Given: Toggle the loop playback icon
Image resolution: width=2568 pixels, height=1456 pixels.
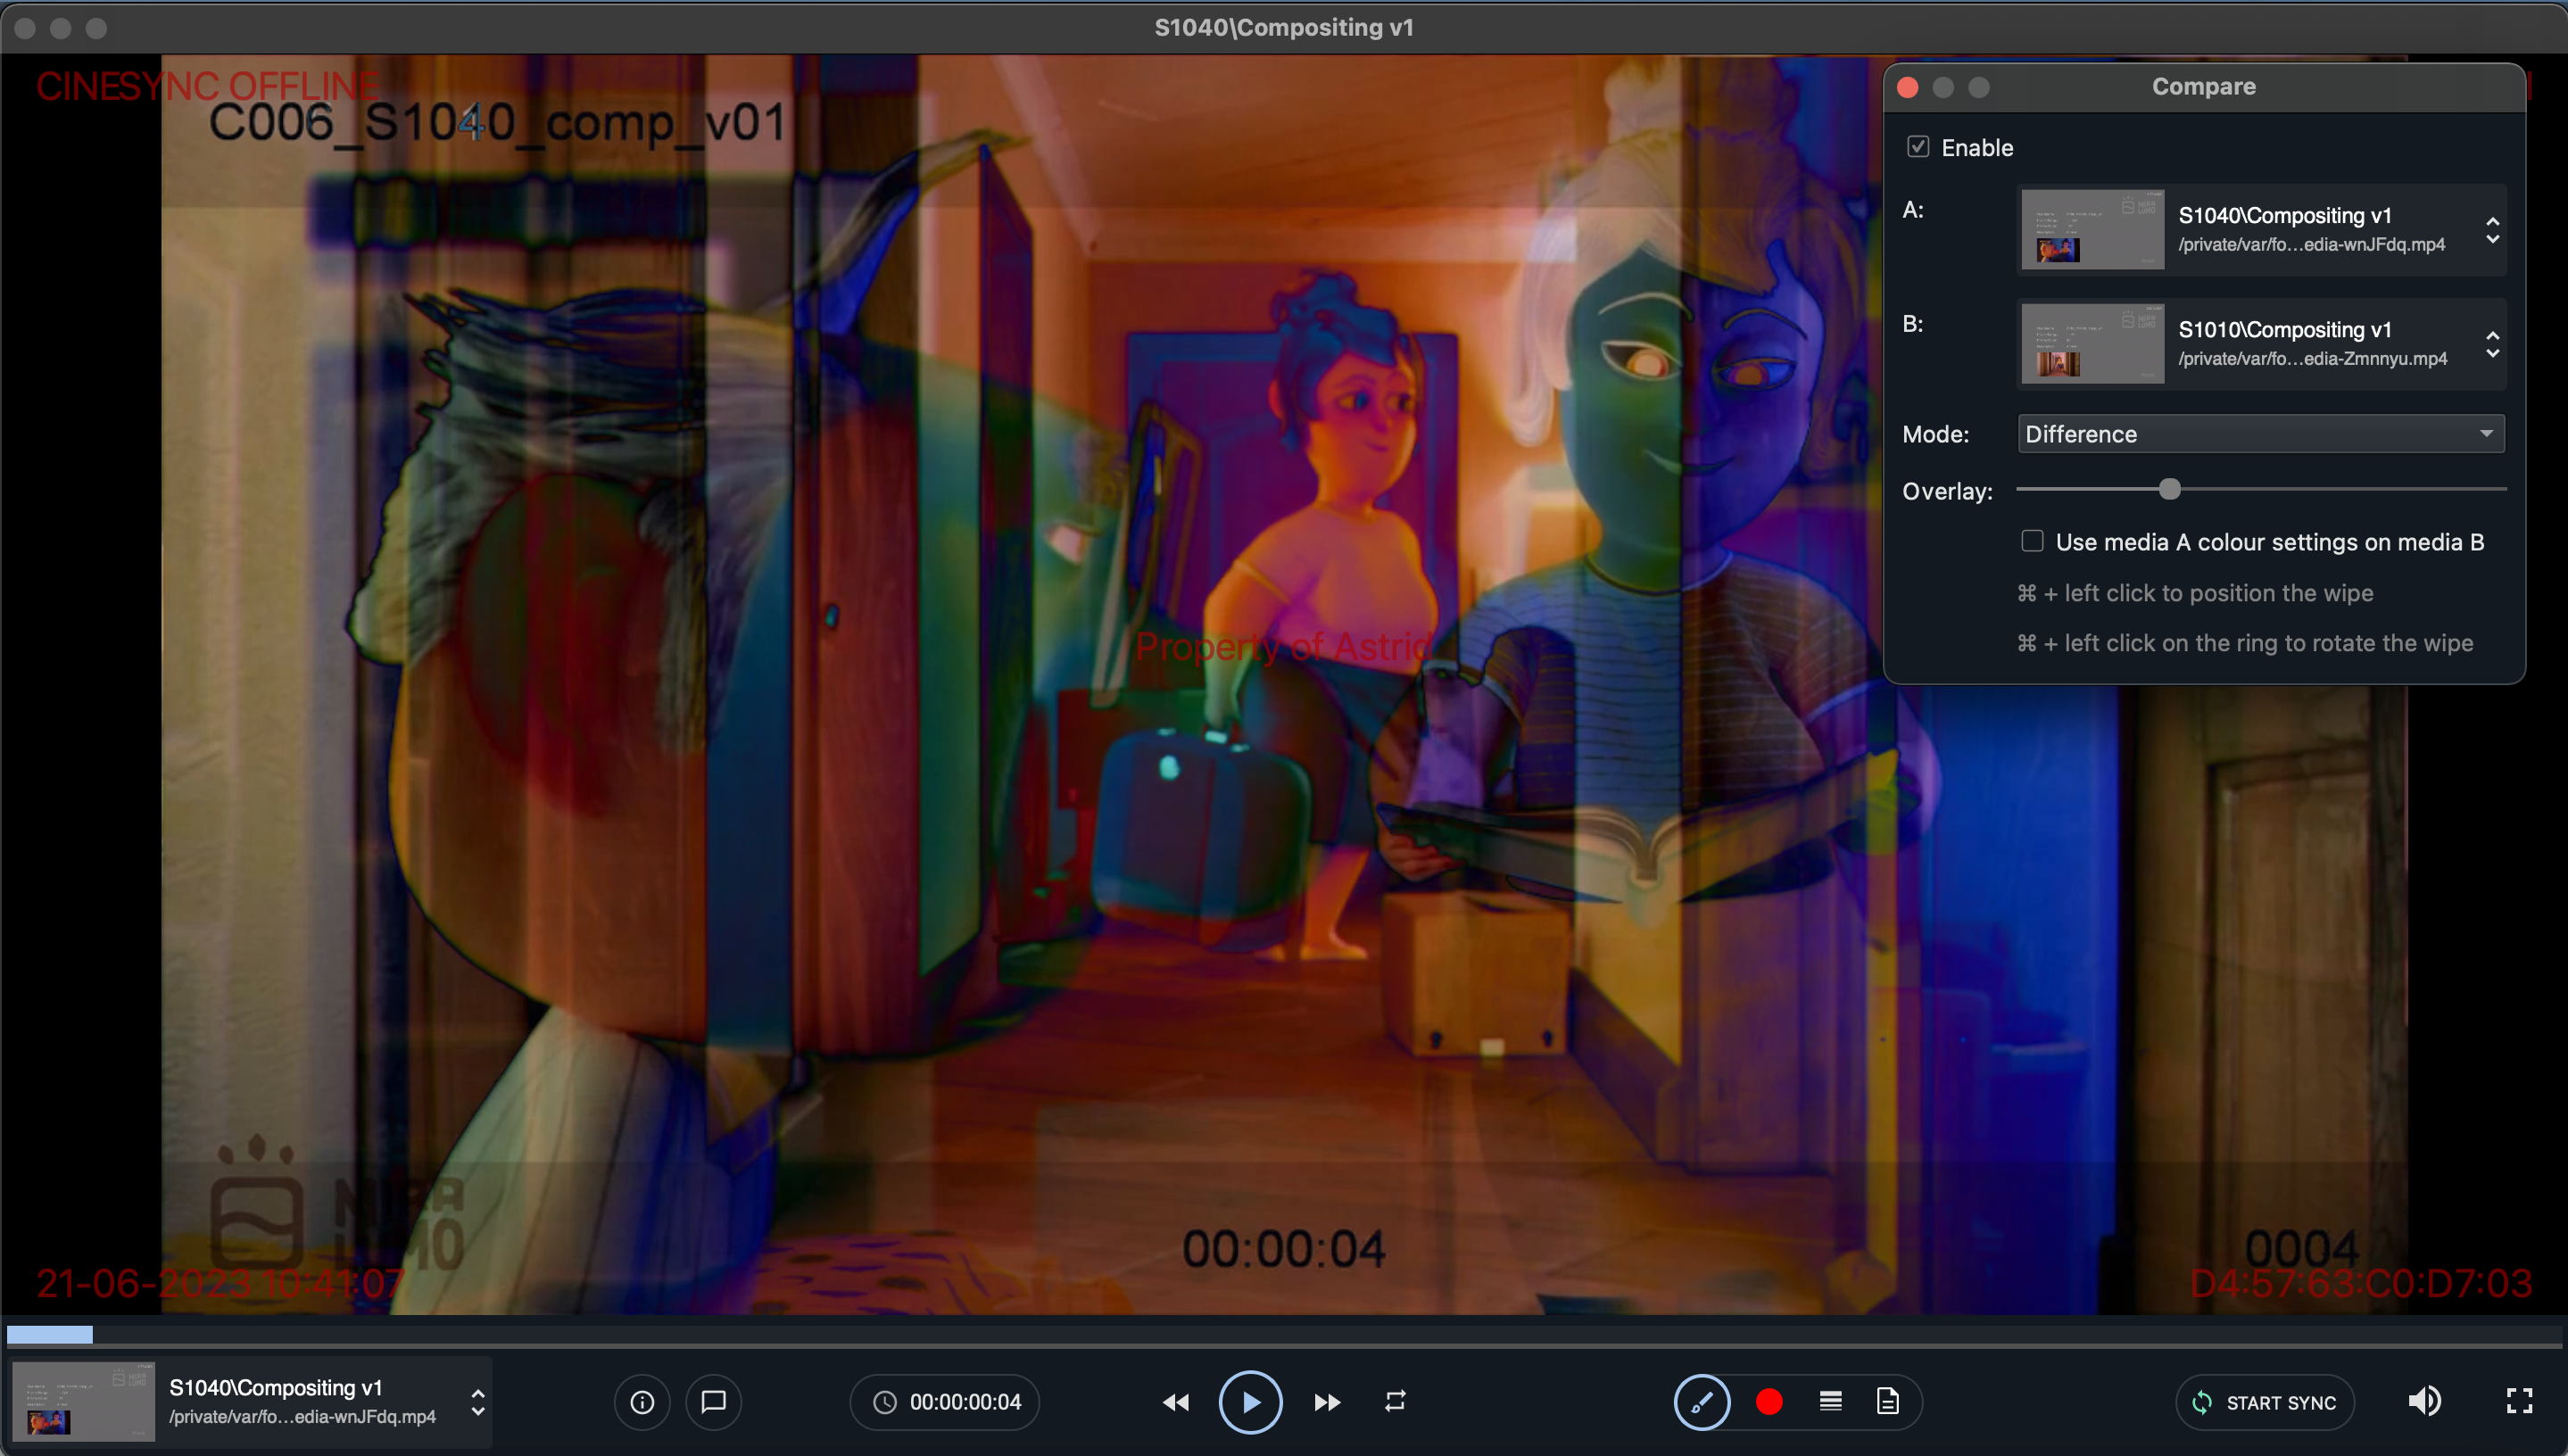Looking at the screenshot, I should pyautogui.click(x=1395, y=1401).
